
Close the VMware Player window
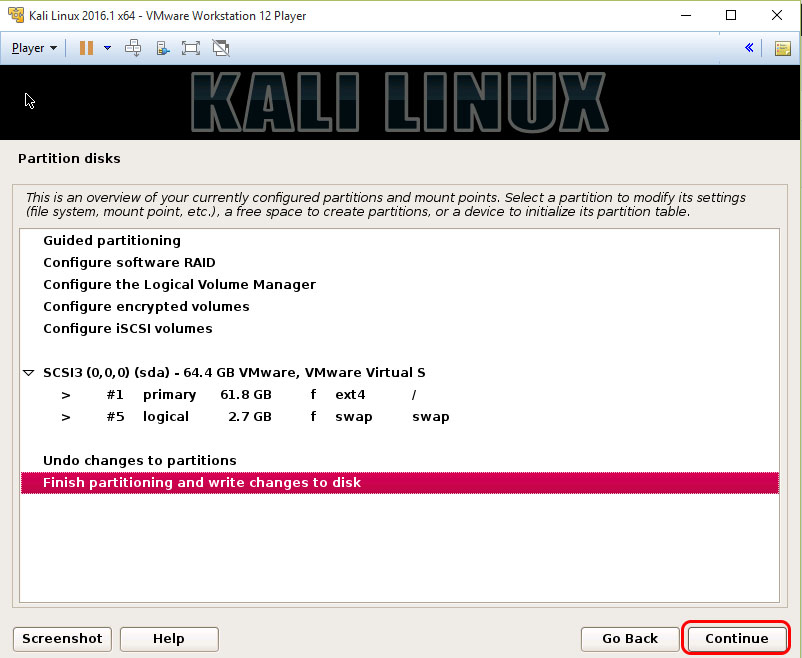[776, 15]
